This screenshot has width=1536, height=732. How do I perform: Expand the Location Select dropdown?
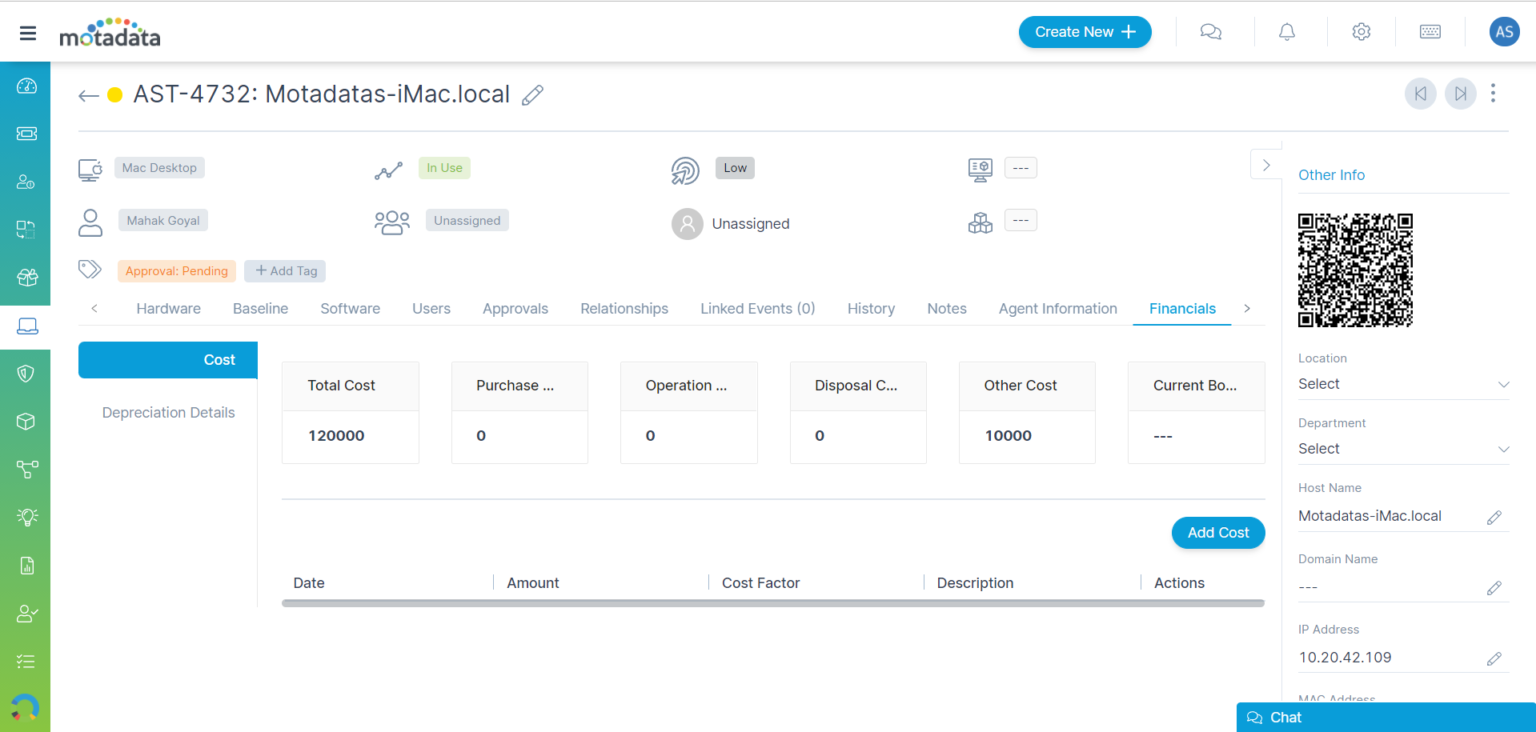pos(1403,384)
